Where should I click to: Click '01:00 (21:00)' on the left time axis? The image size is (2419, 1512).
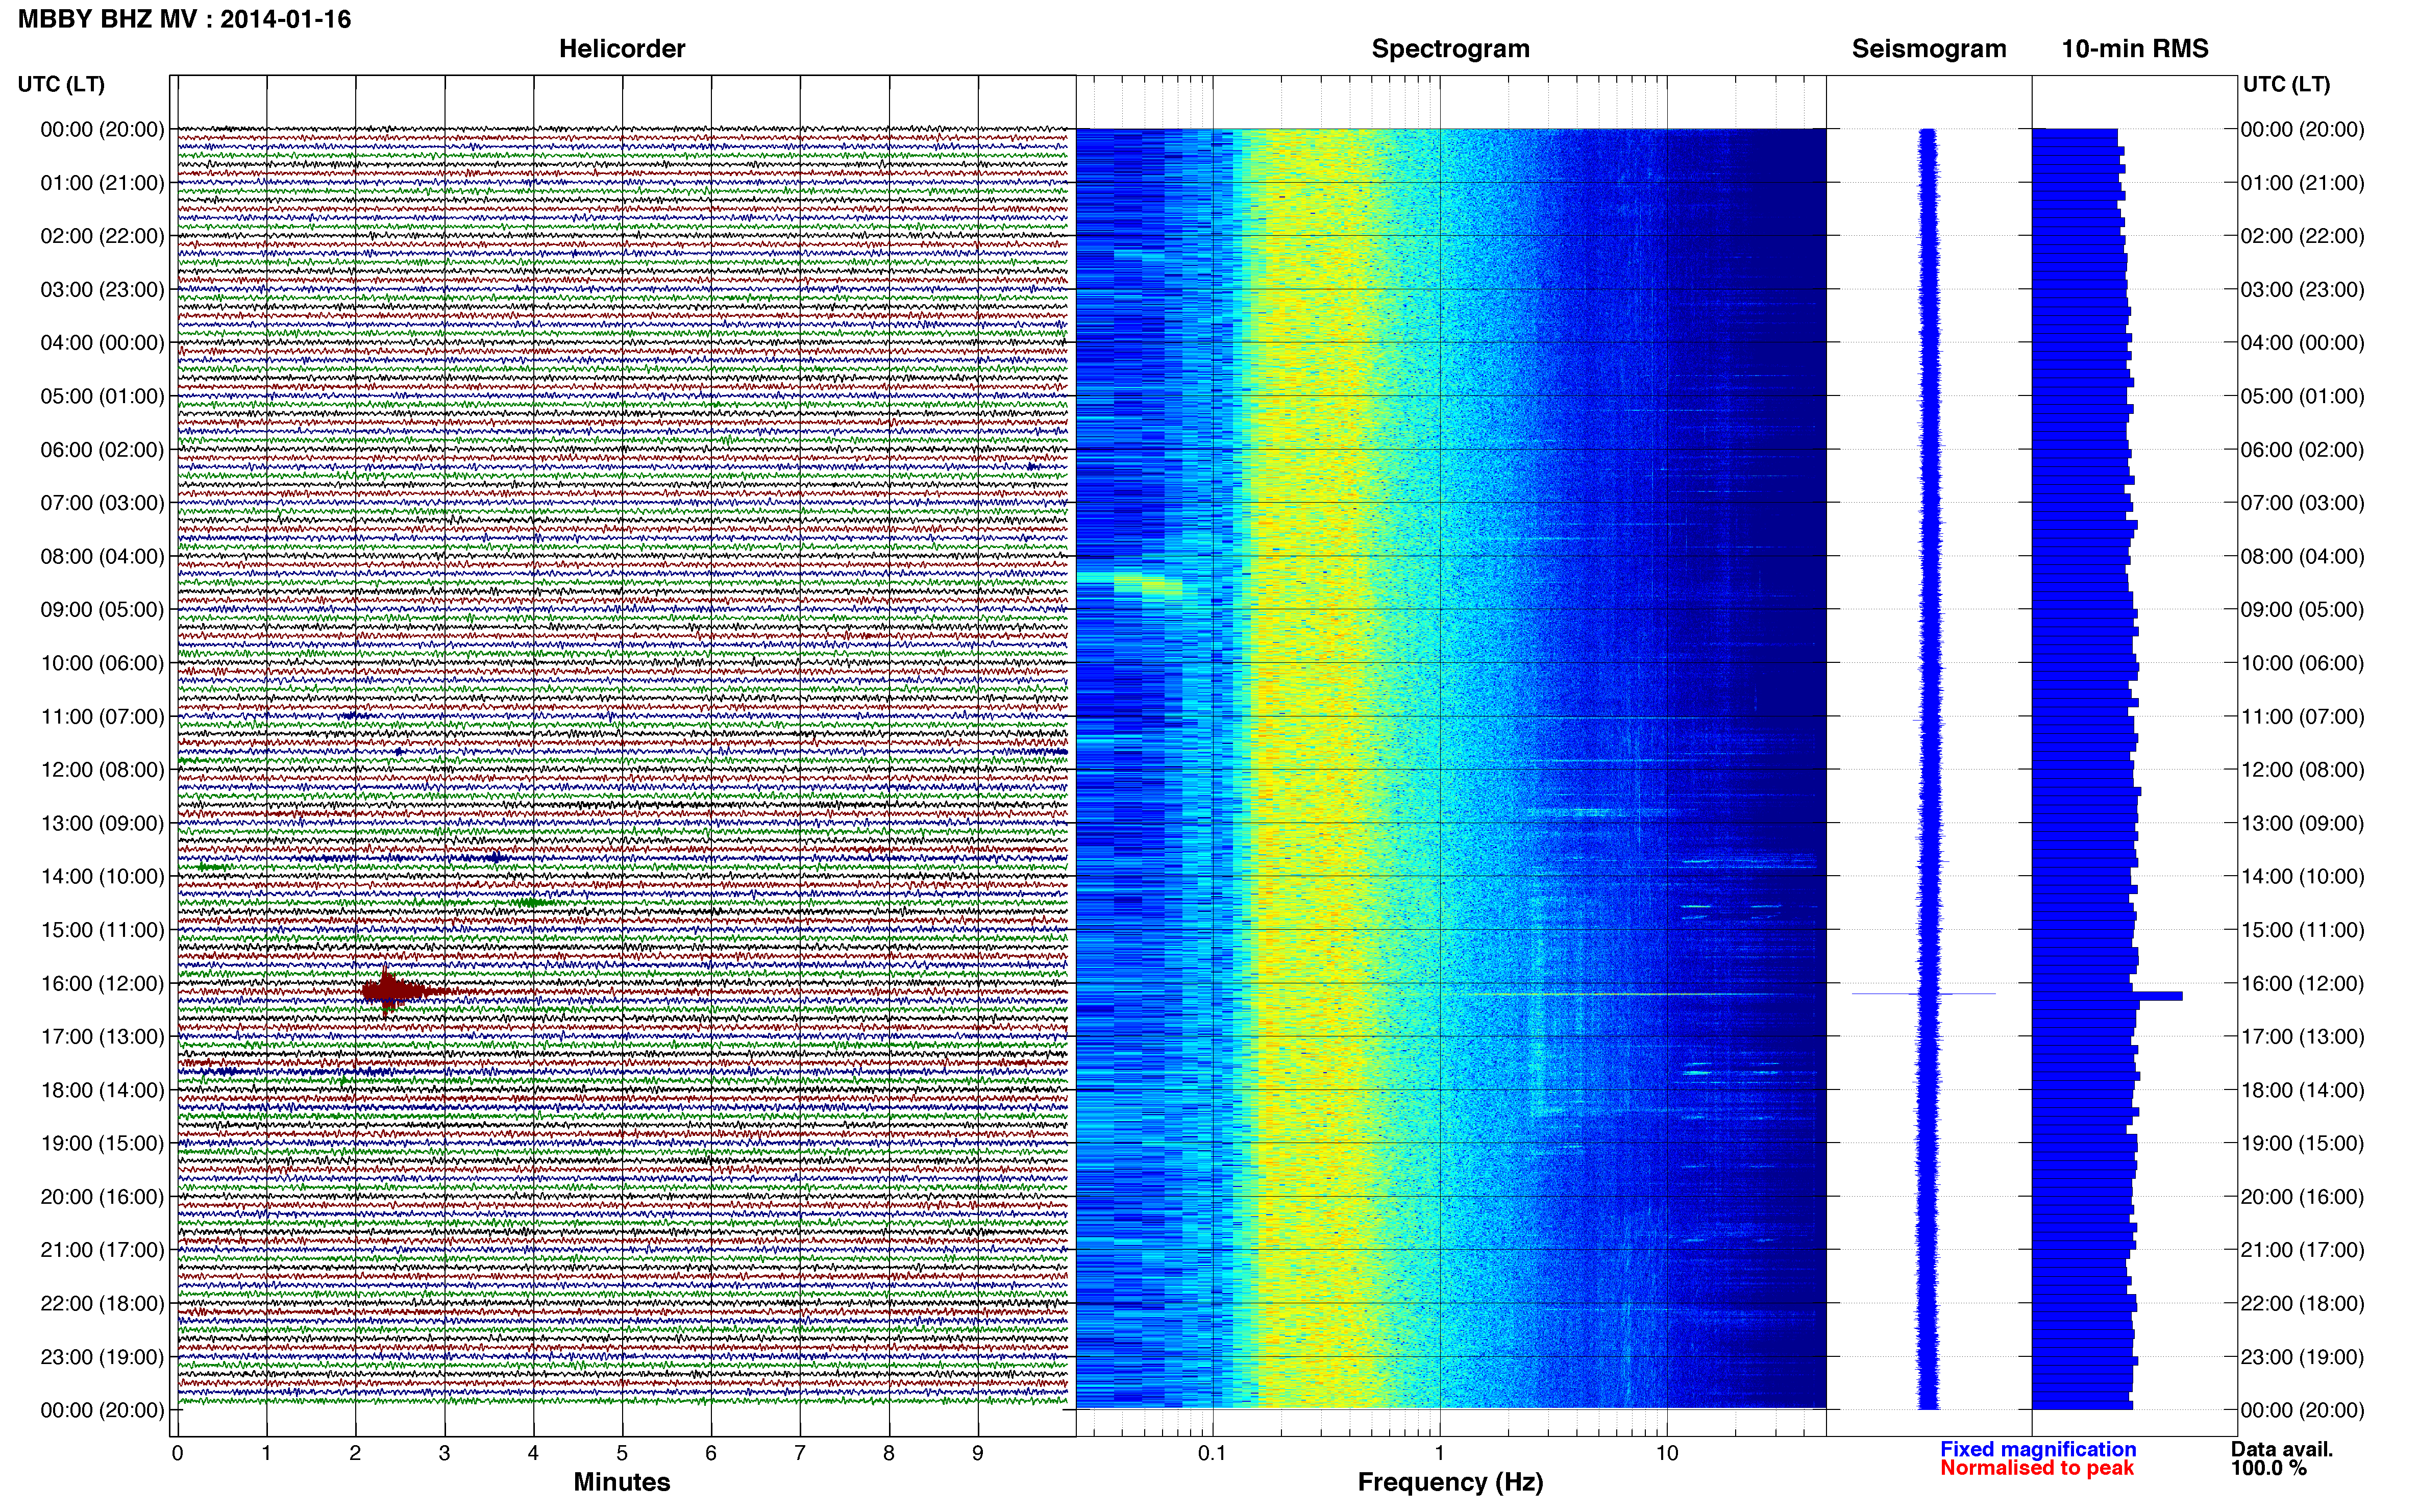point(102,183)
